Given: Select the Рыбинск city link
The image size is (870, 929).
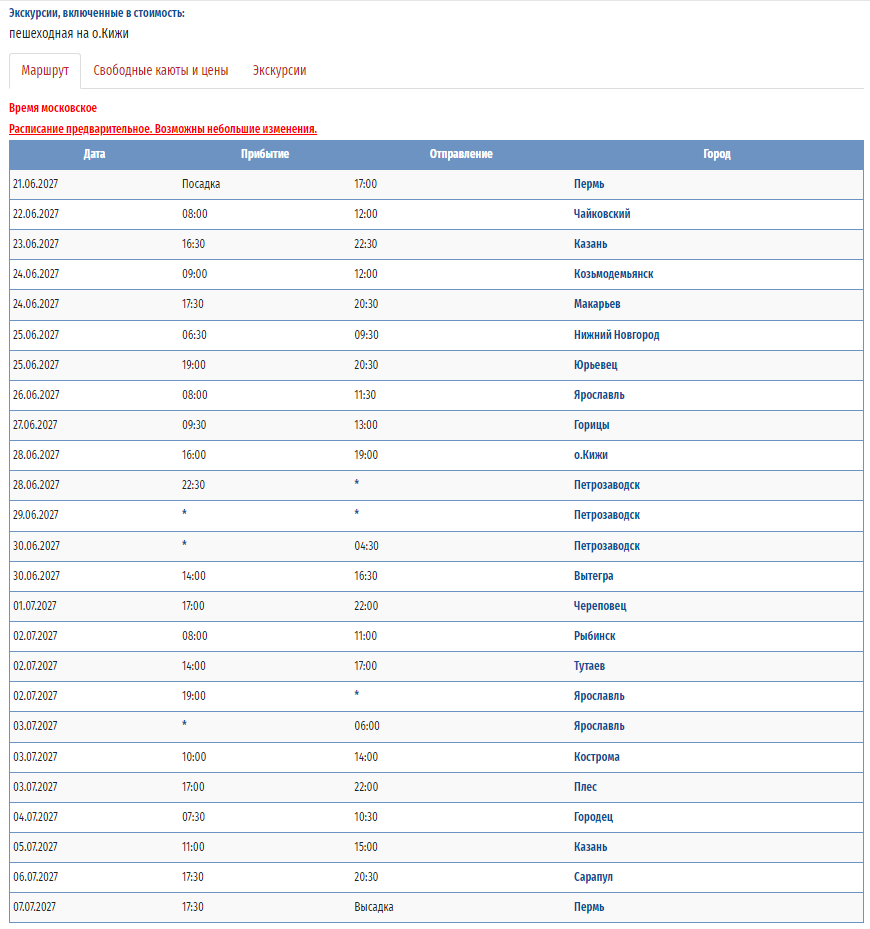Looking at the screenshot, I should pos(594,636).
